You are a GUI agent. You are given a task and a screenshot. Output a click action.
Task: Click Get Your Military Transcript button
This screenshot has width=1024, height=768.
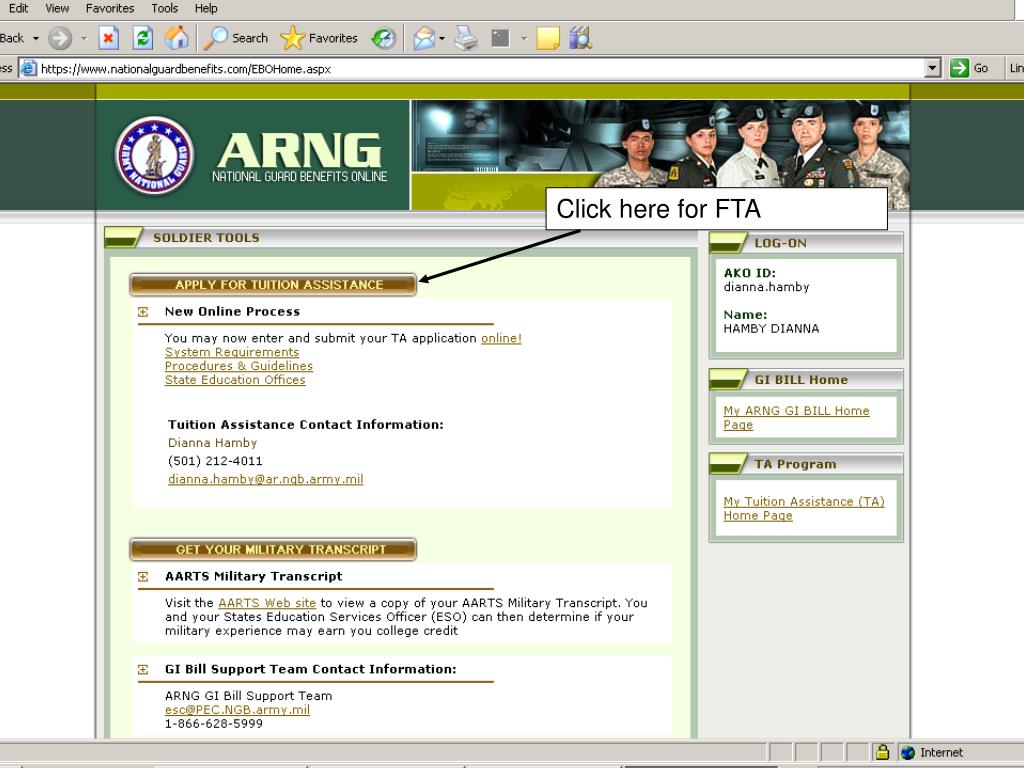pos(273,549)
